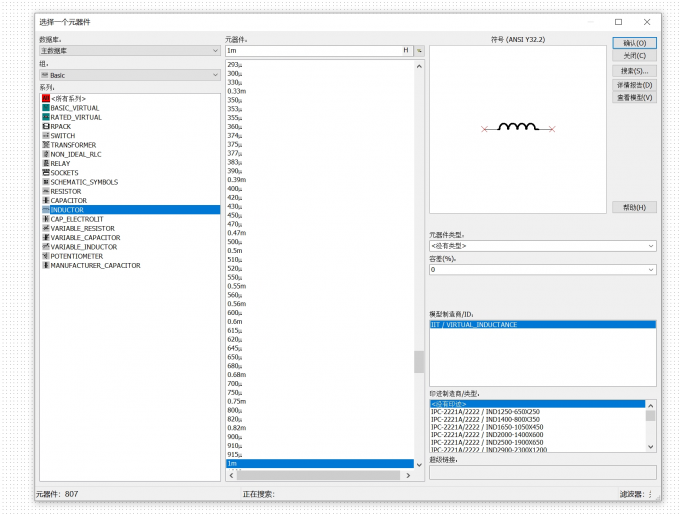
Task: Open the search (S) dialog button
Action: point(634,71)
